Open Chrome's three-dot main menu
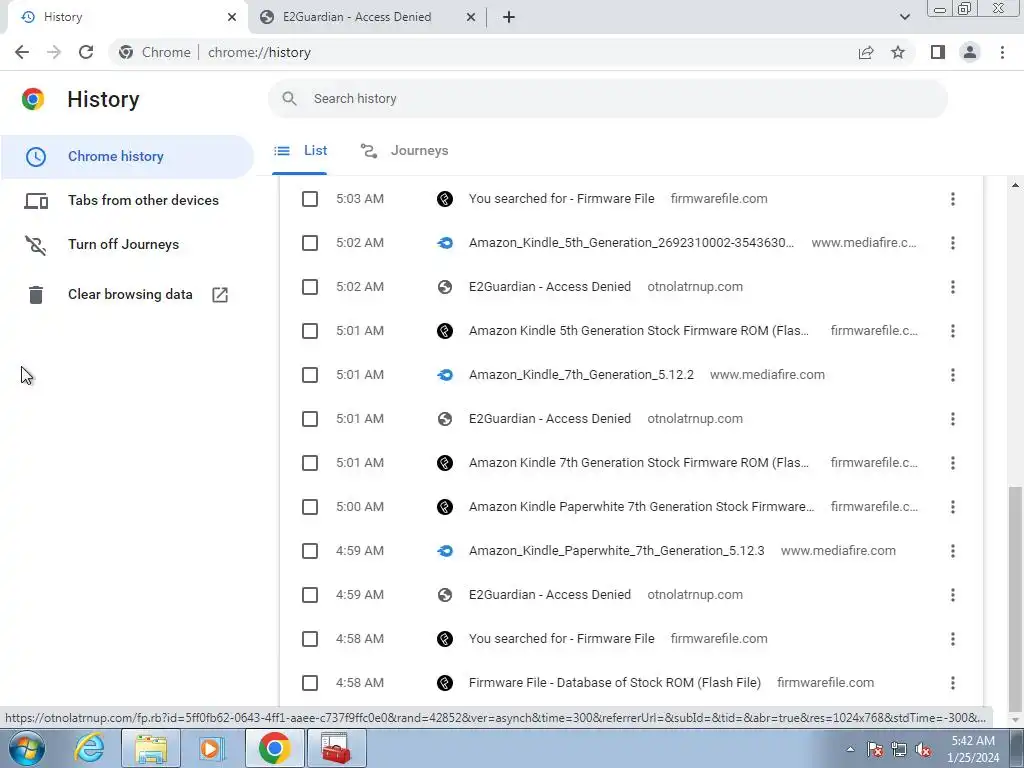This screenshot has height=768, width=1024. 1002,52
